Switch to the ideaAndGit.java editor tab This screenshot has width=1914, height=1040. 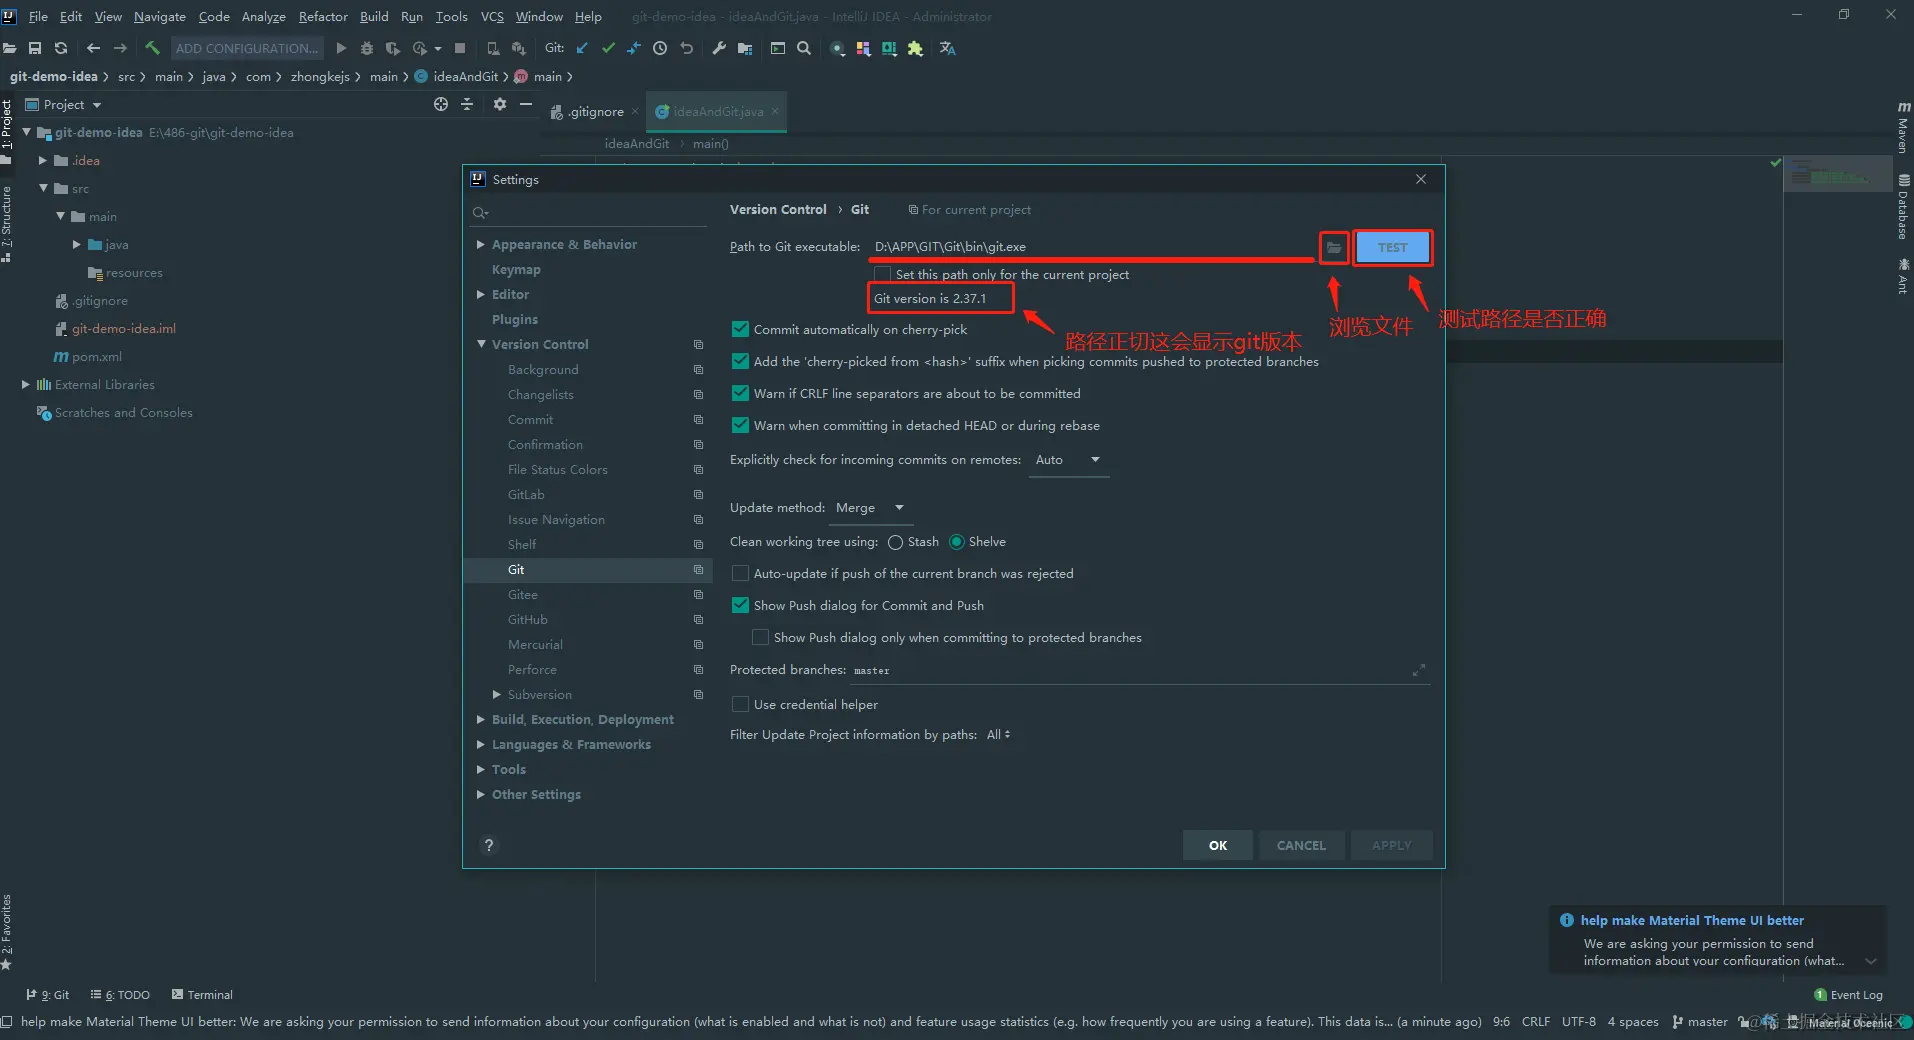718,112
